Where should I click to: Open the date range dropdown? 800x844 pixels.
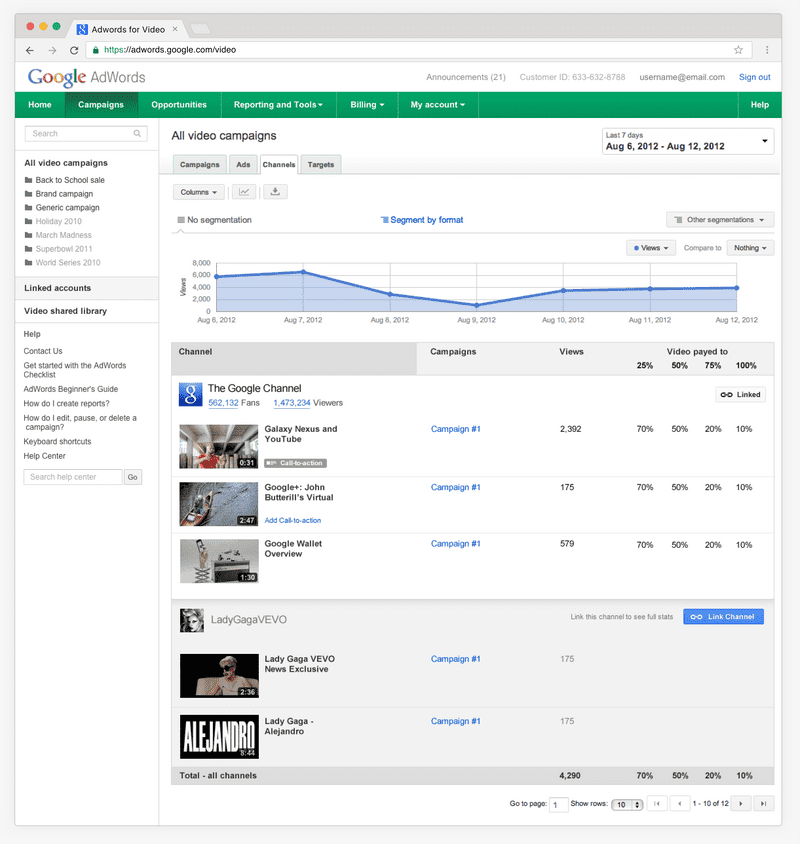pyautogui.click(x=687, y=141)
